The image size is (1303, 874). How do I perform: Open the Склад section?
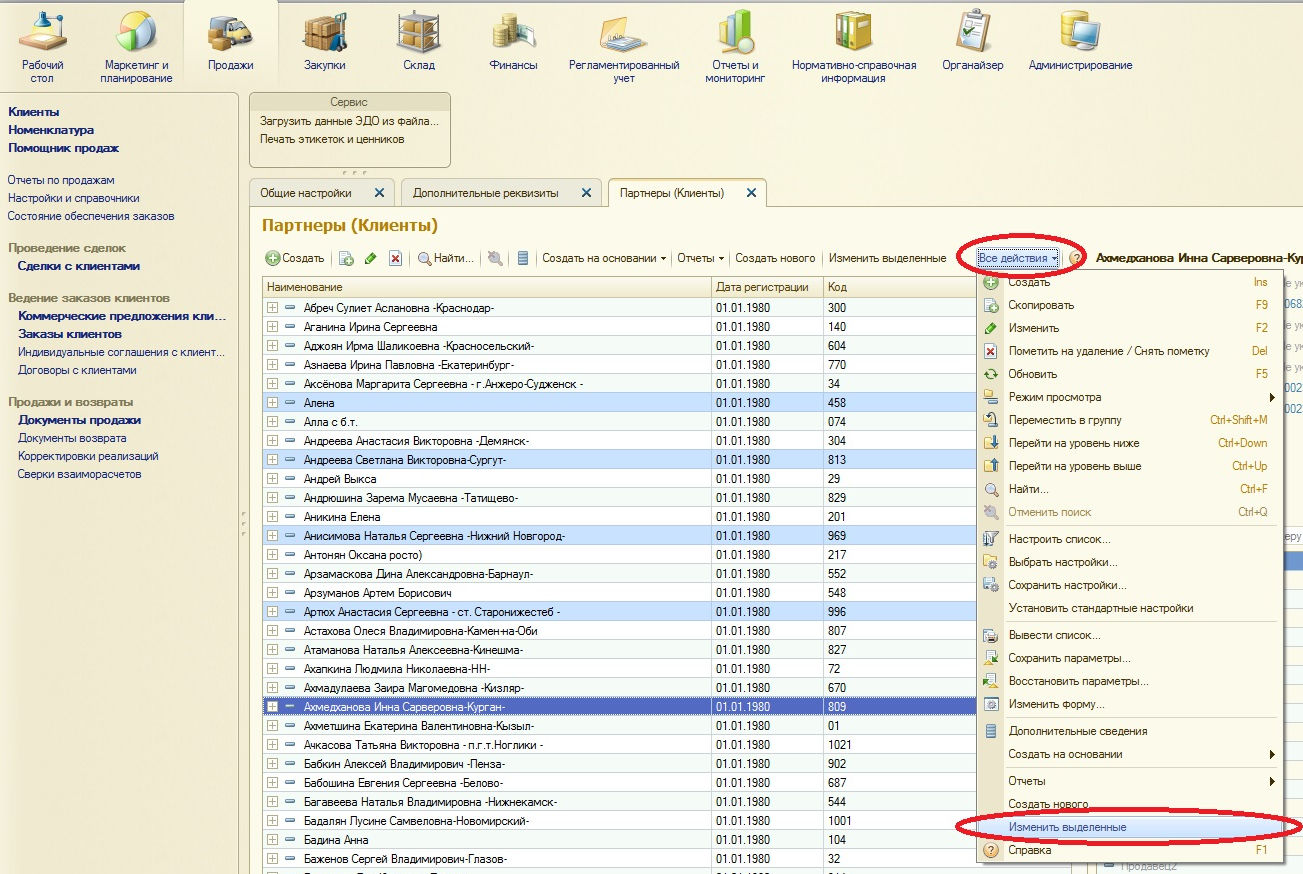pos(419,42)
